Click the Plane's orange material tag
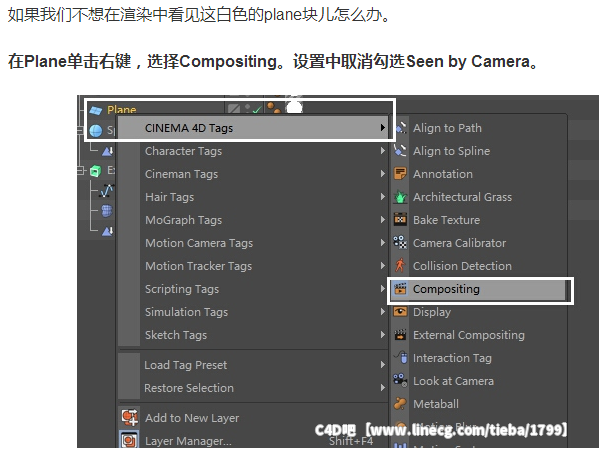601x449 pixels. [x=274, y=108]
